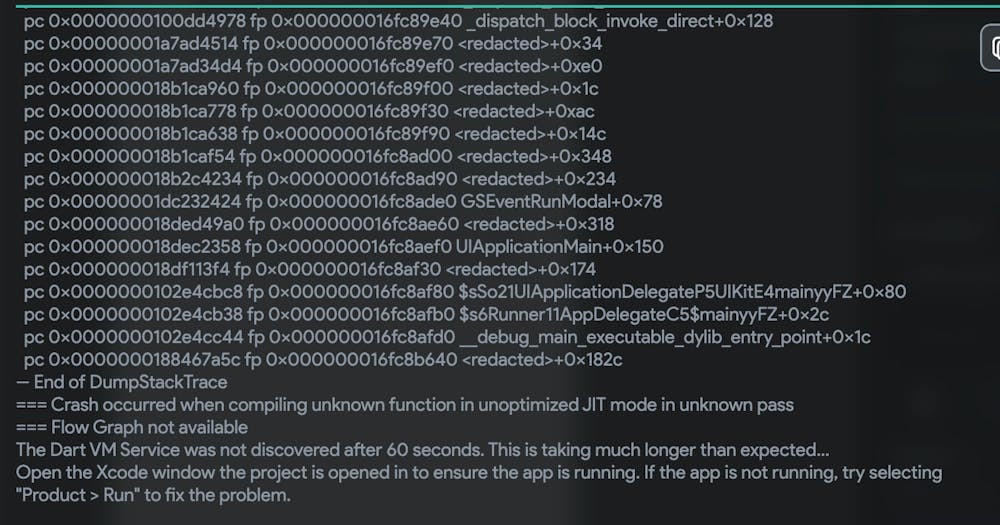Click the "Open the Xcode window" instruction line

coord(478,473)
